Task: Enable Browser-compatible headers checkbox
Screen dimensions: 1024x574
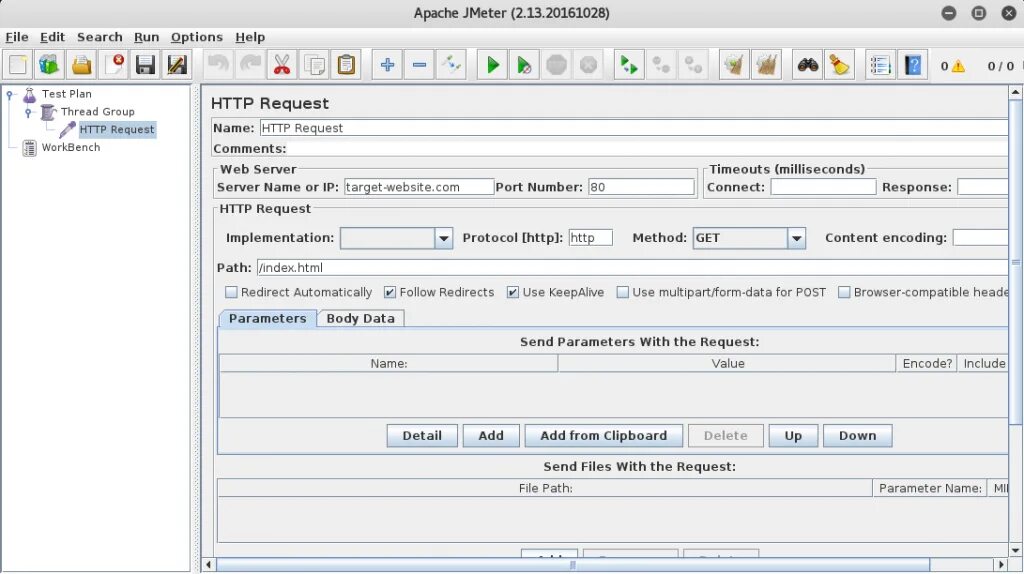Action: pos(844,292)
